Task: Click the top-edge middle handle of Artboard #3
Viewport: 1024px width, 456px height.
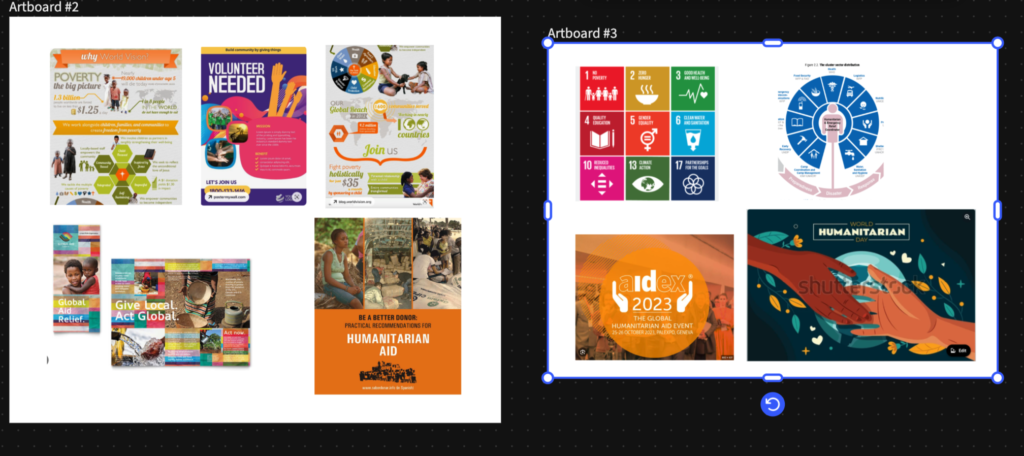Action: coord(772,42)
